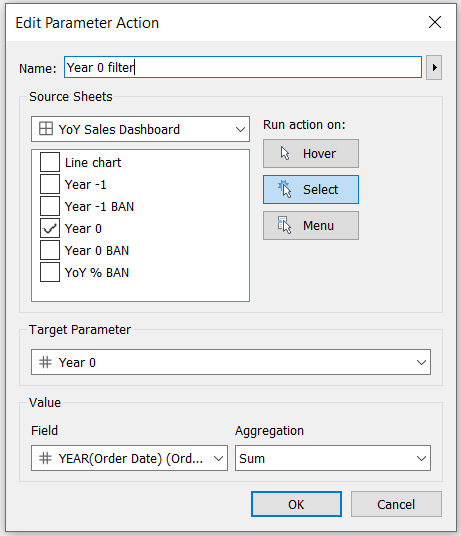461x536 pixels.
Task: Uncheck the Year 0 sheet checkbox
Action: pos(50,228)
